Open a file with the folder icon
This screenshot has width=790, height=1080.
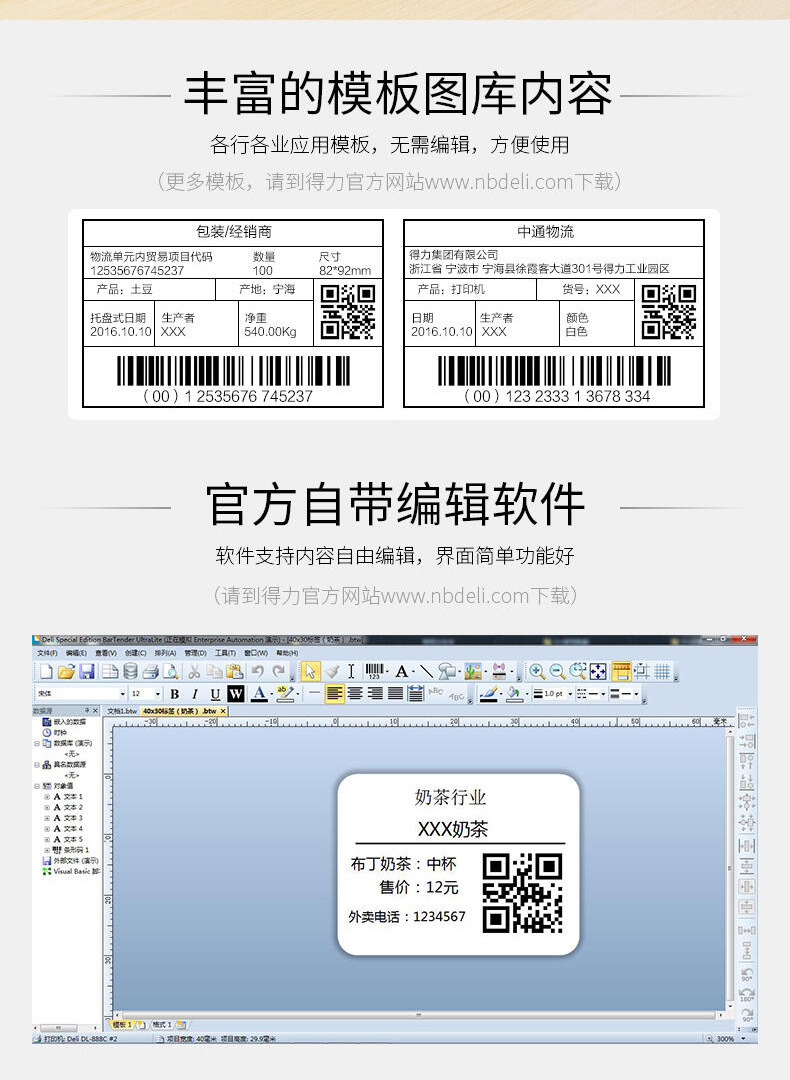[66, 671]
